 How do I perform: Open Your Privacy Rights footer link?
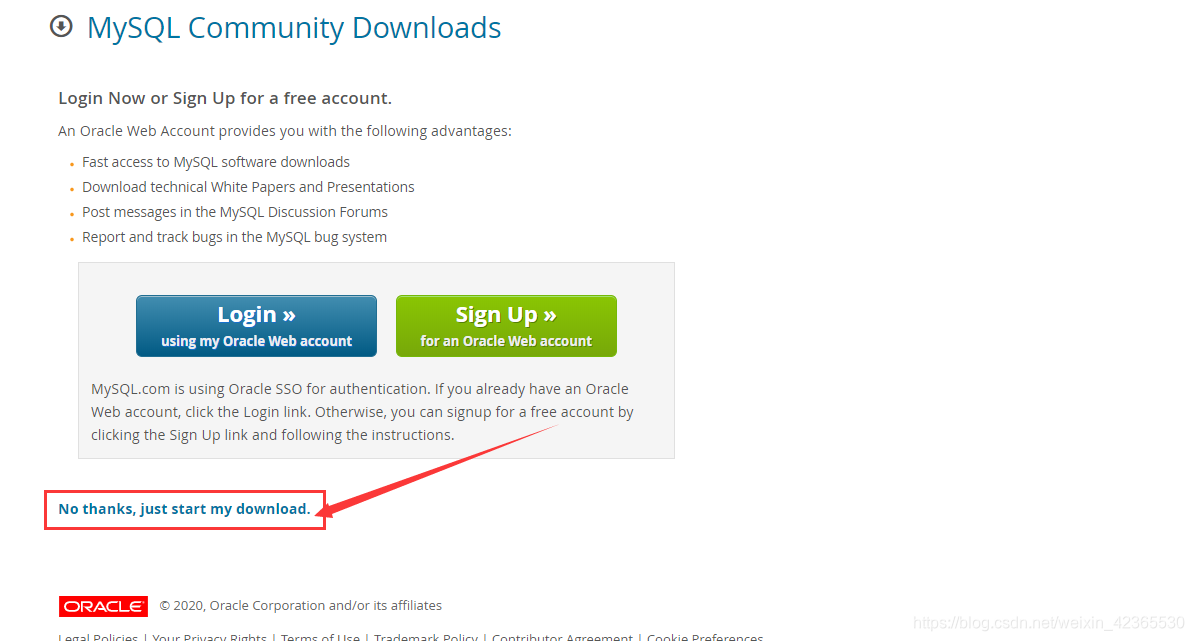click(209, 636)
